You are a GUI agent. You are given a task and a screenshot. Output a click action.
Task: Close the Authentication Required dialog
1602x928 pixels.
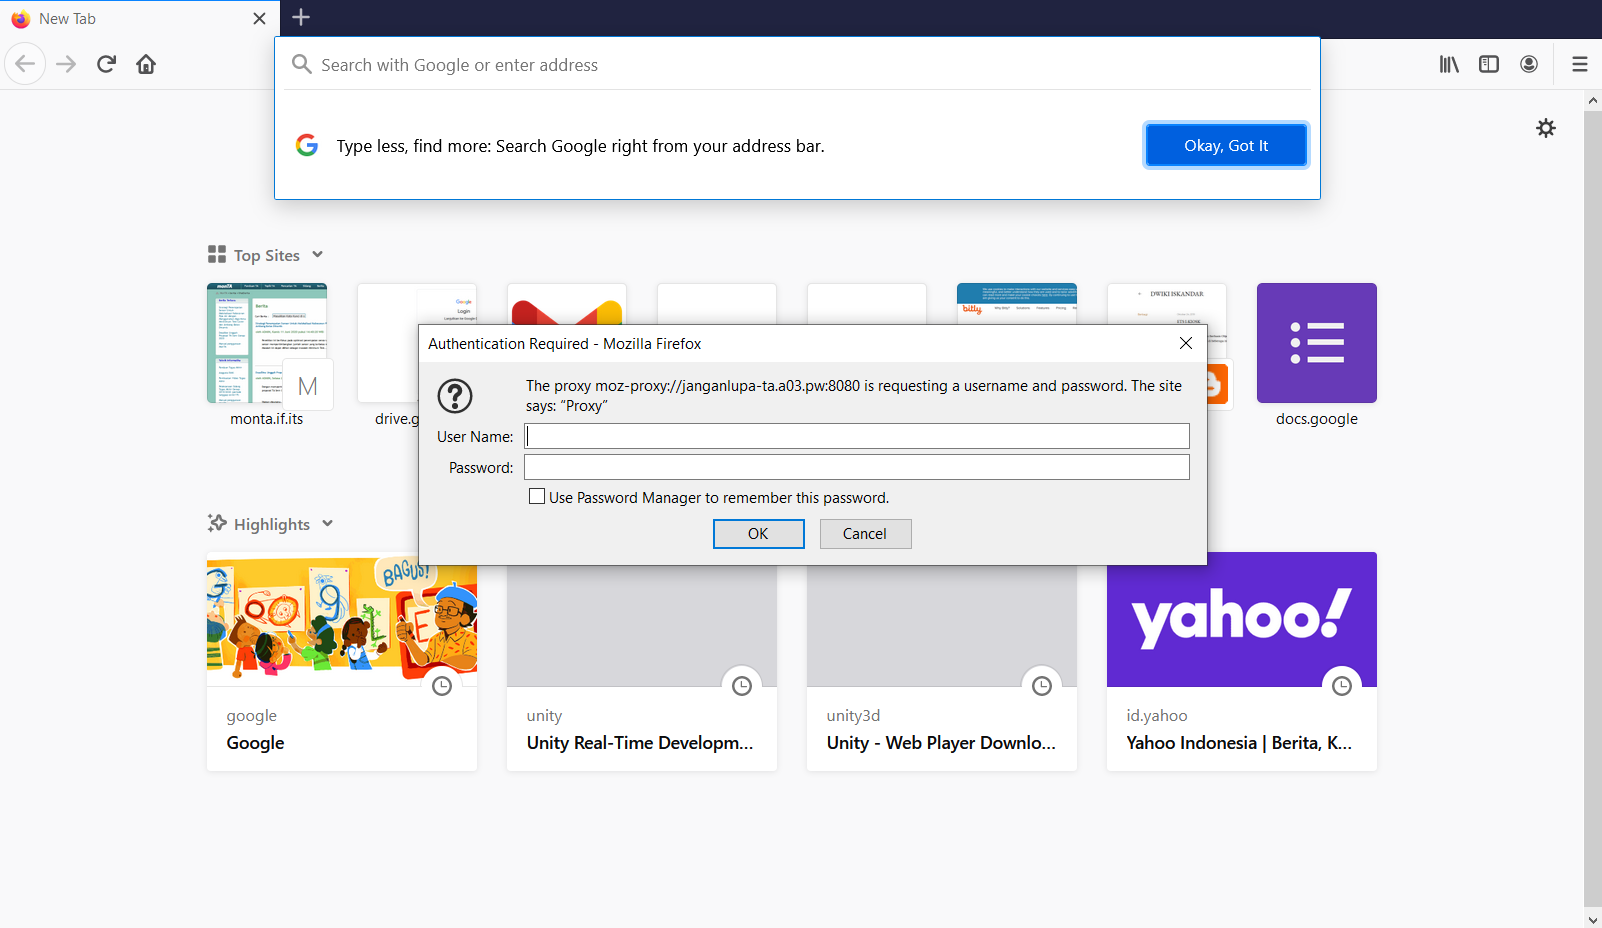tap(1185, 343)
